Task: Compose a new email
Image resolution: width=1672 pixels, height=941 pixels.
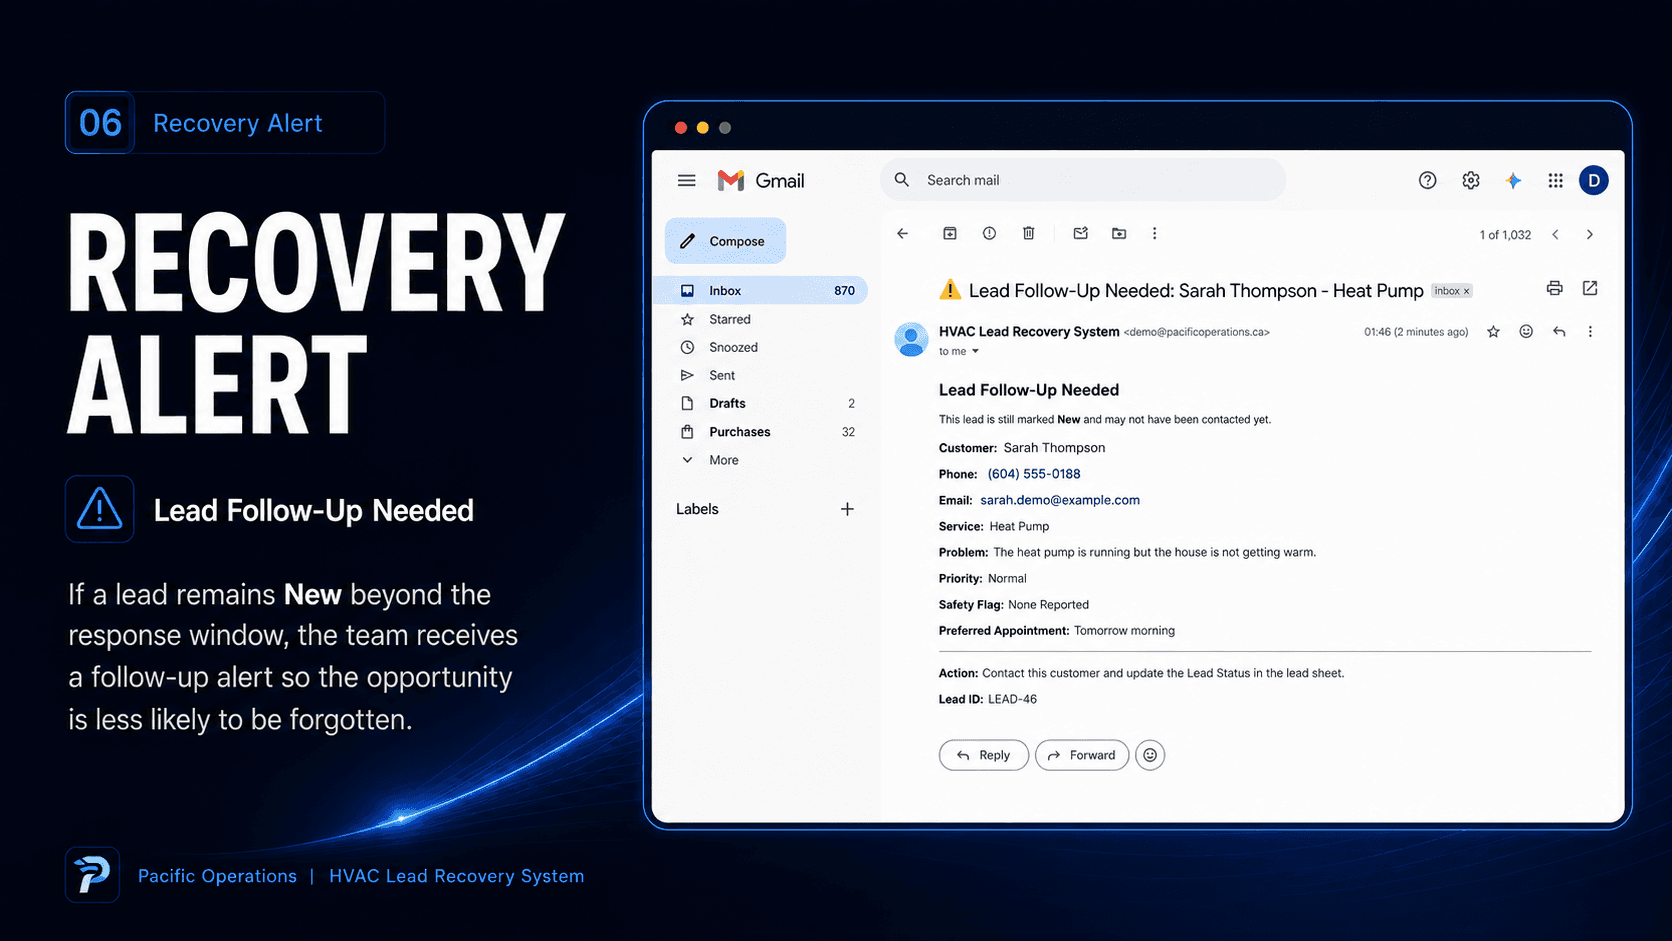Action: pyautogui.click(x=725, y=241)
